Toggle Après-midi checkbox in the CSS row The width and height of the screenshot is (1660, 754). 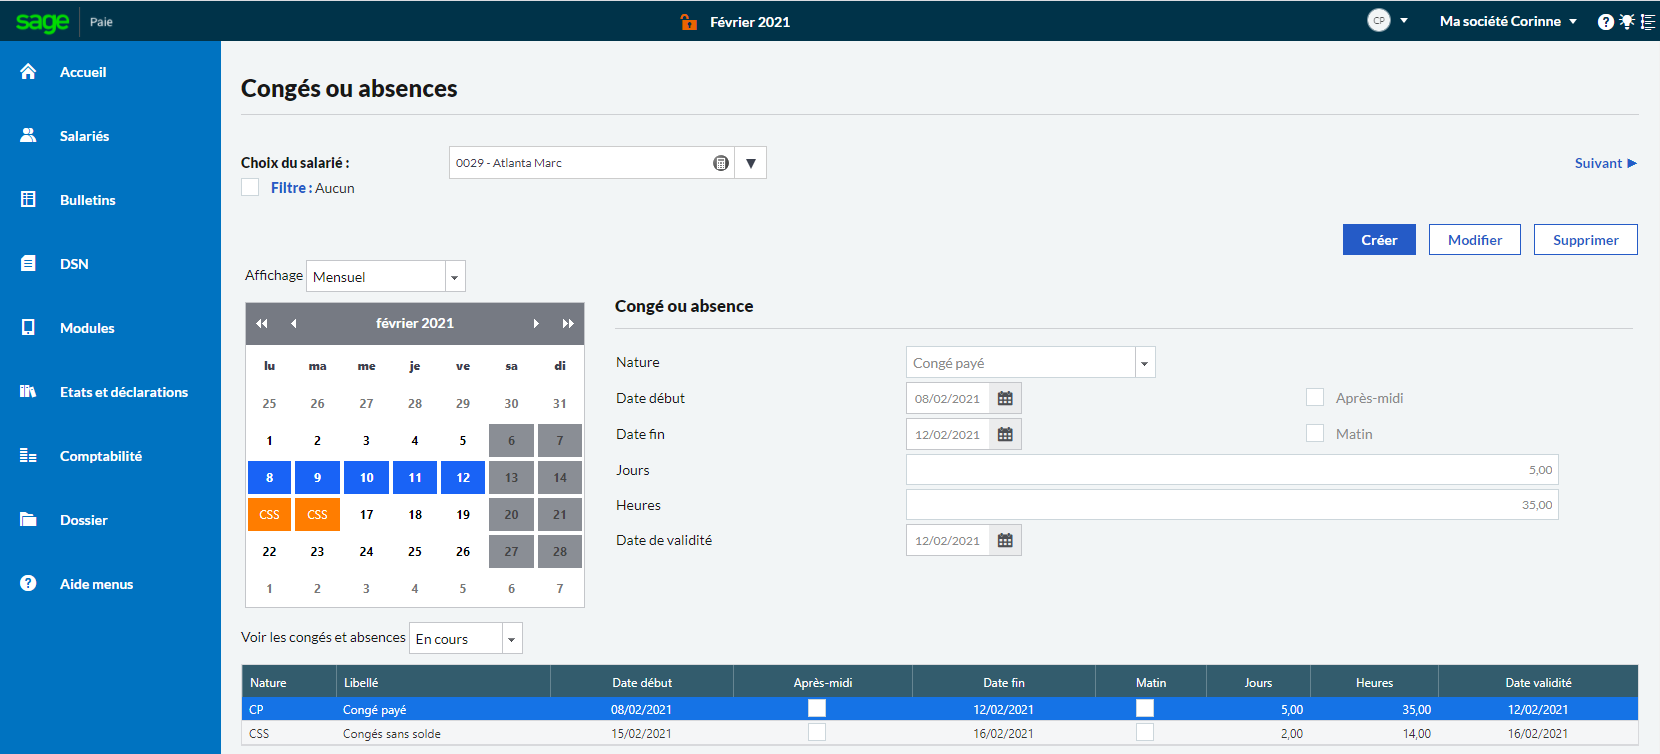pyautogui.click(x=817, y=732)
